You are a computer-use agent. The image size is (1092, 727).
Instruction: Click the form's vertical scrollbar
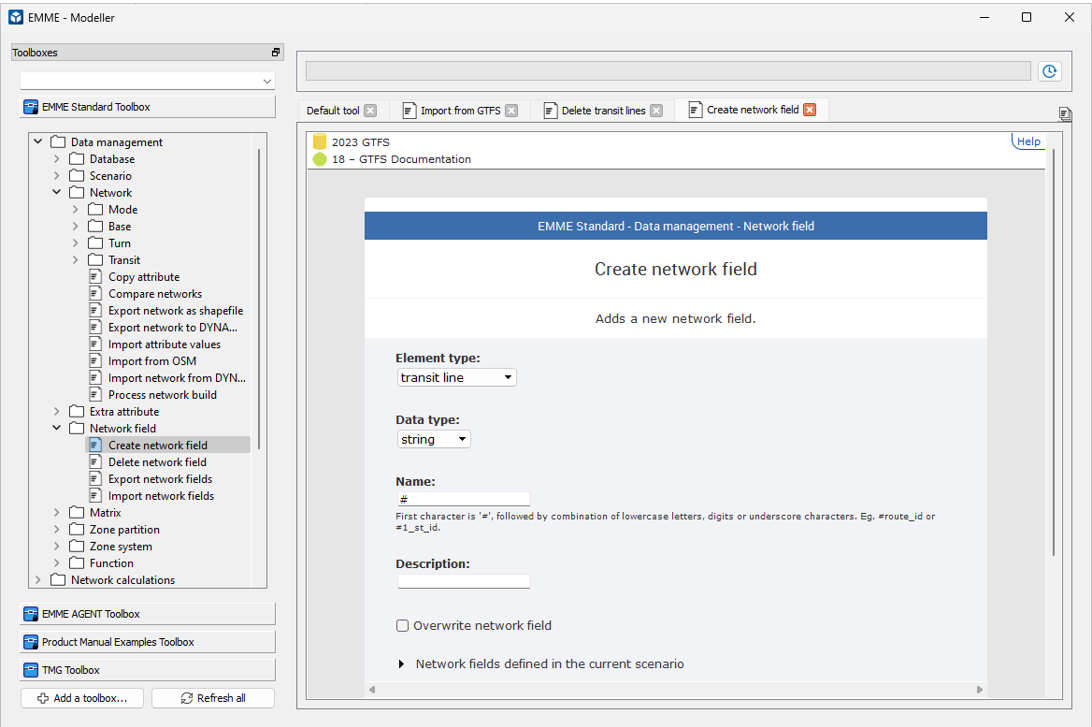point(1054,352)
